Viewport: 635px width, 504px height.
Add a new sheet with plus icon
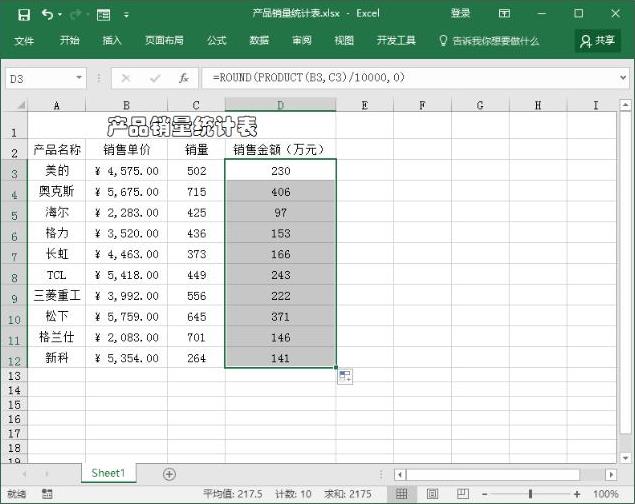tap(169, 474)
